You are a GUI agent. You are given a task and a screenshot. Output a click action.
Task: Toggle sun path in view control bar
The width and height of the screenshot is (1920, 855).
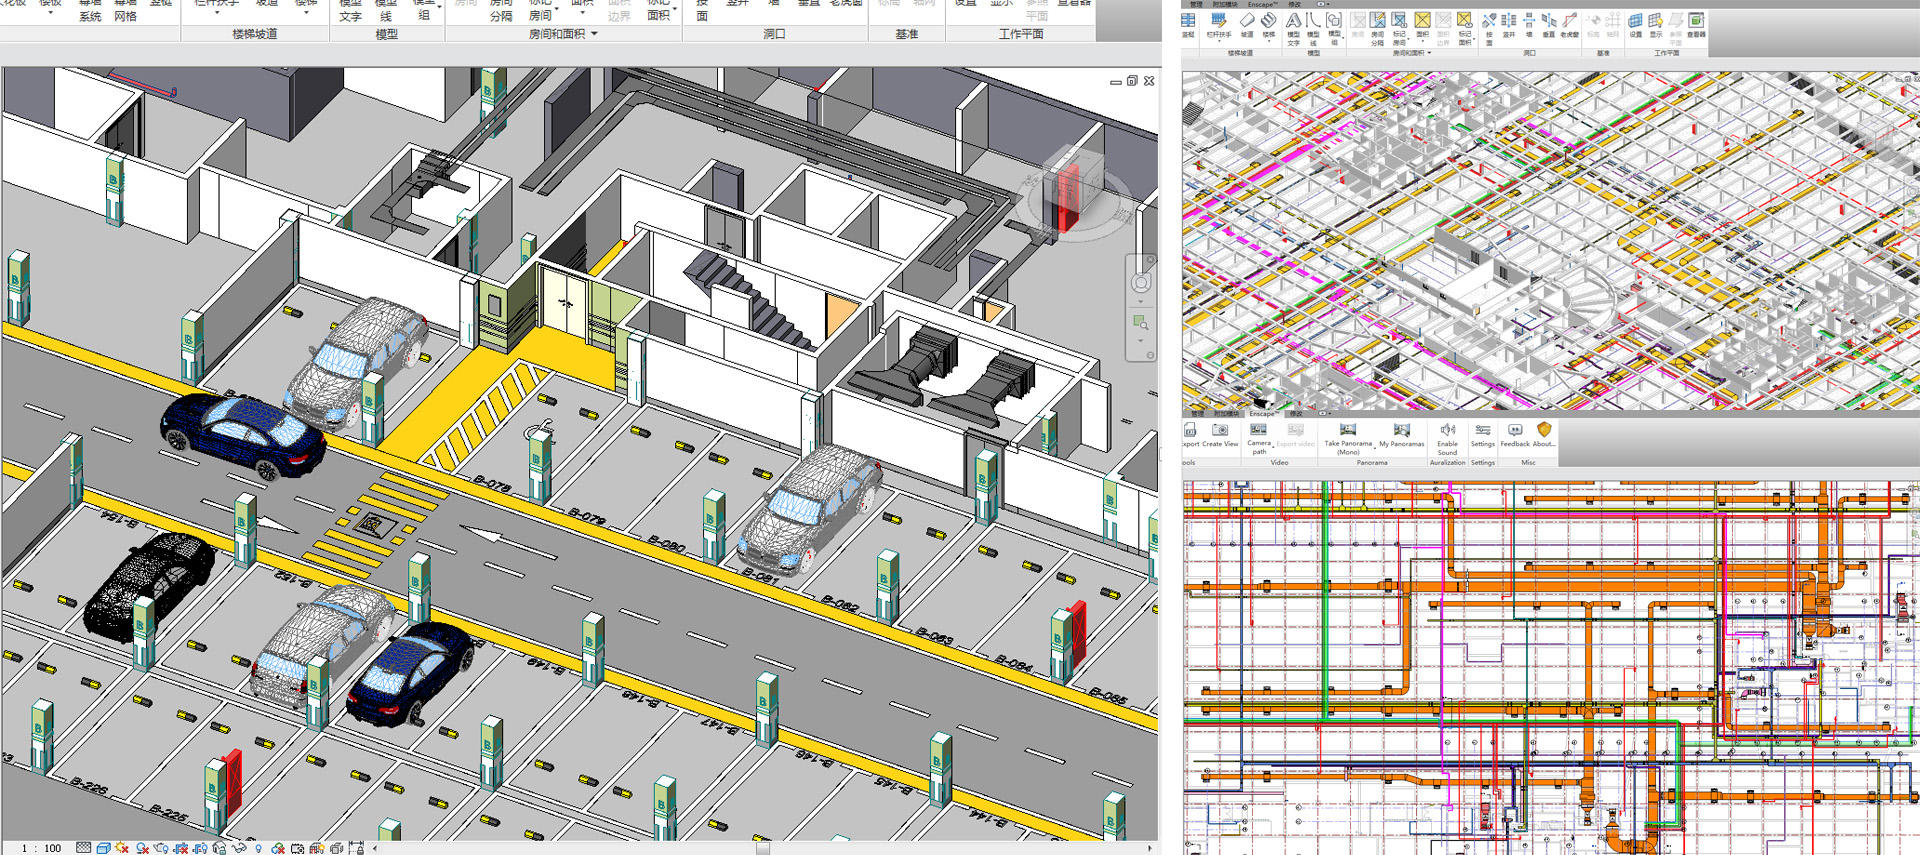click(x=122, y=848)
